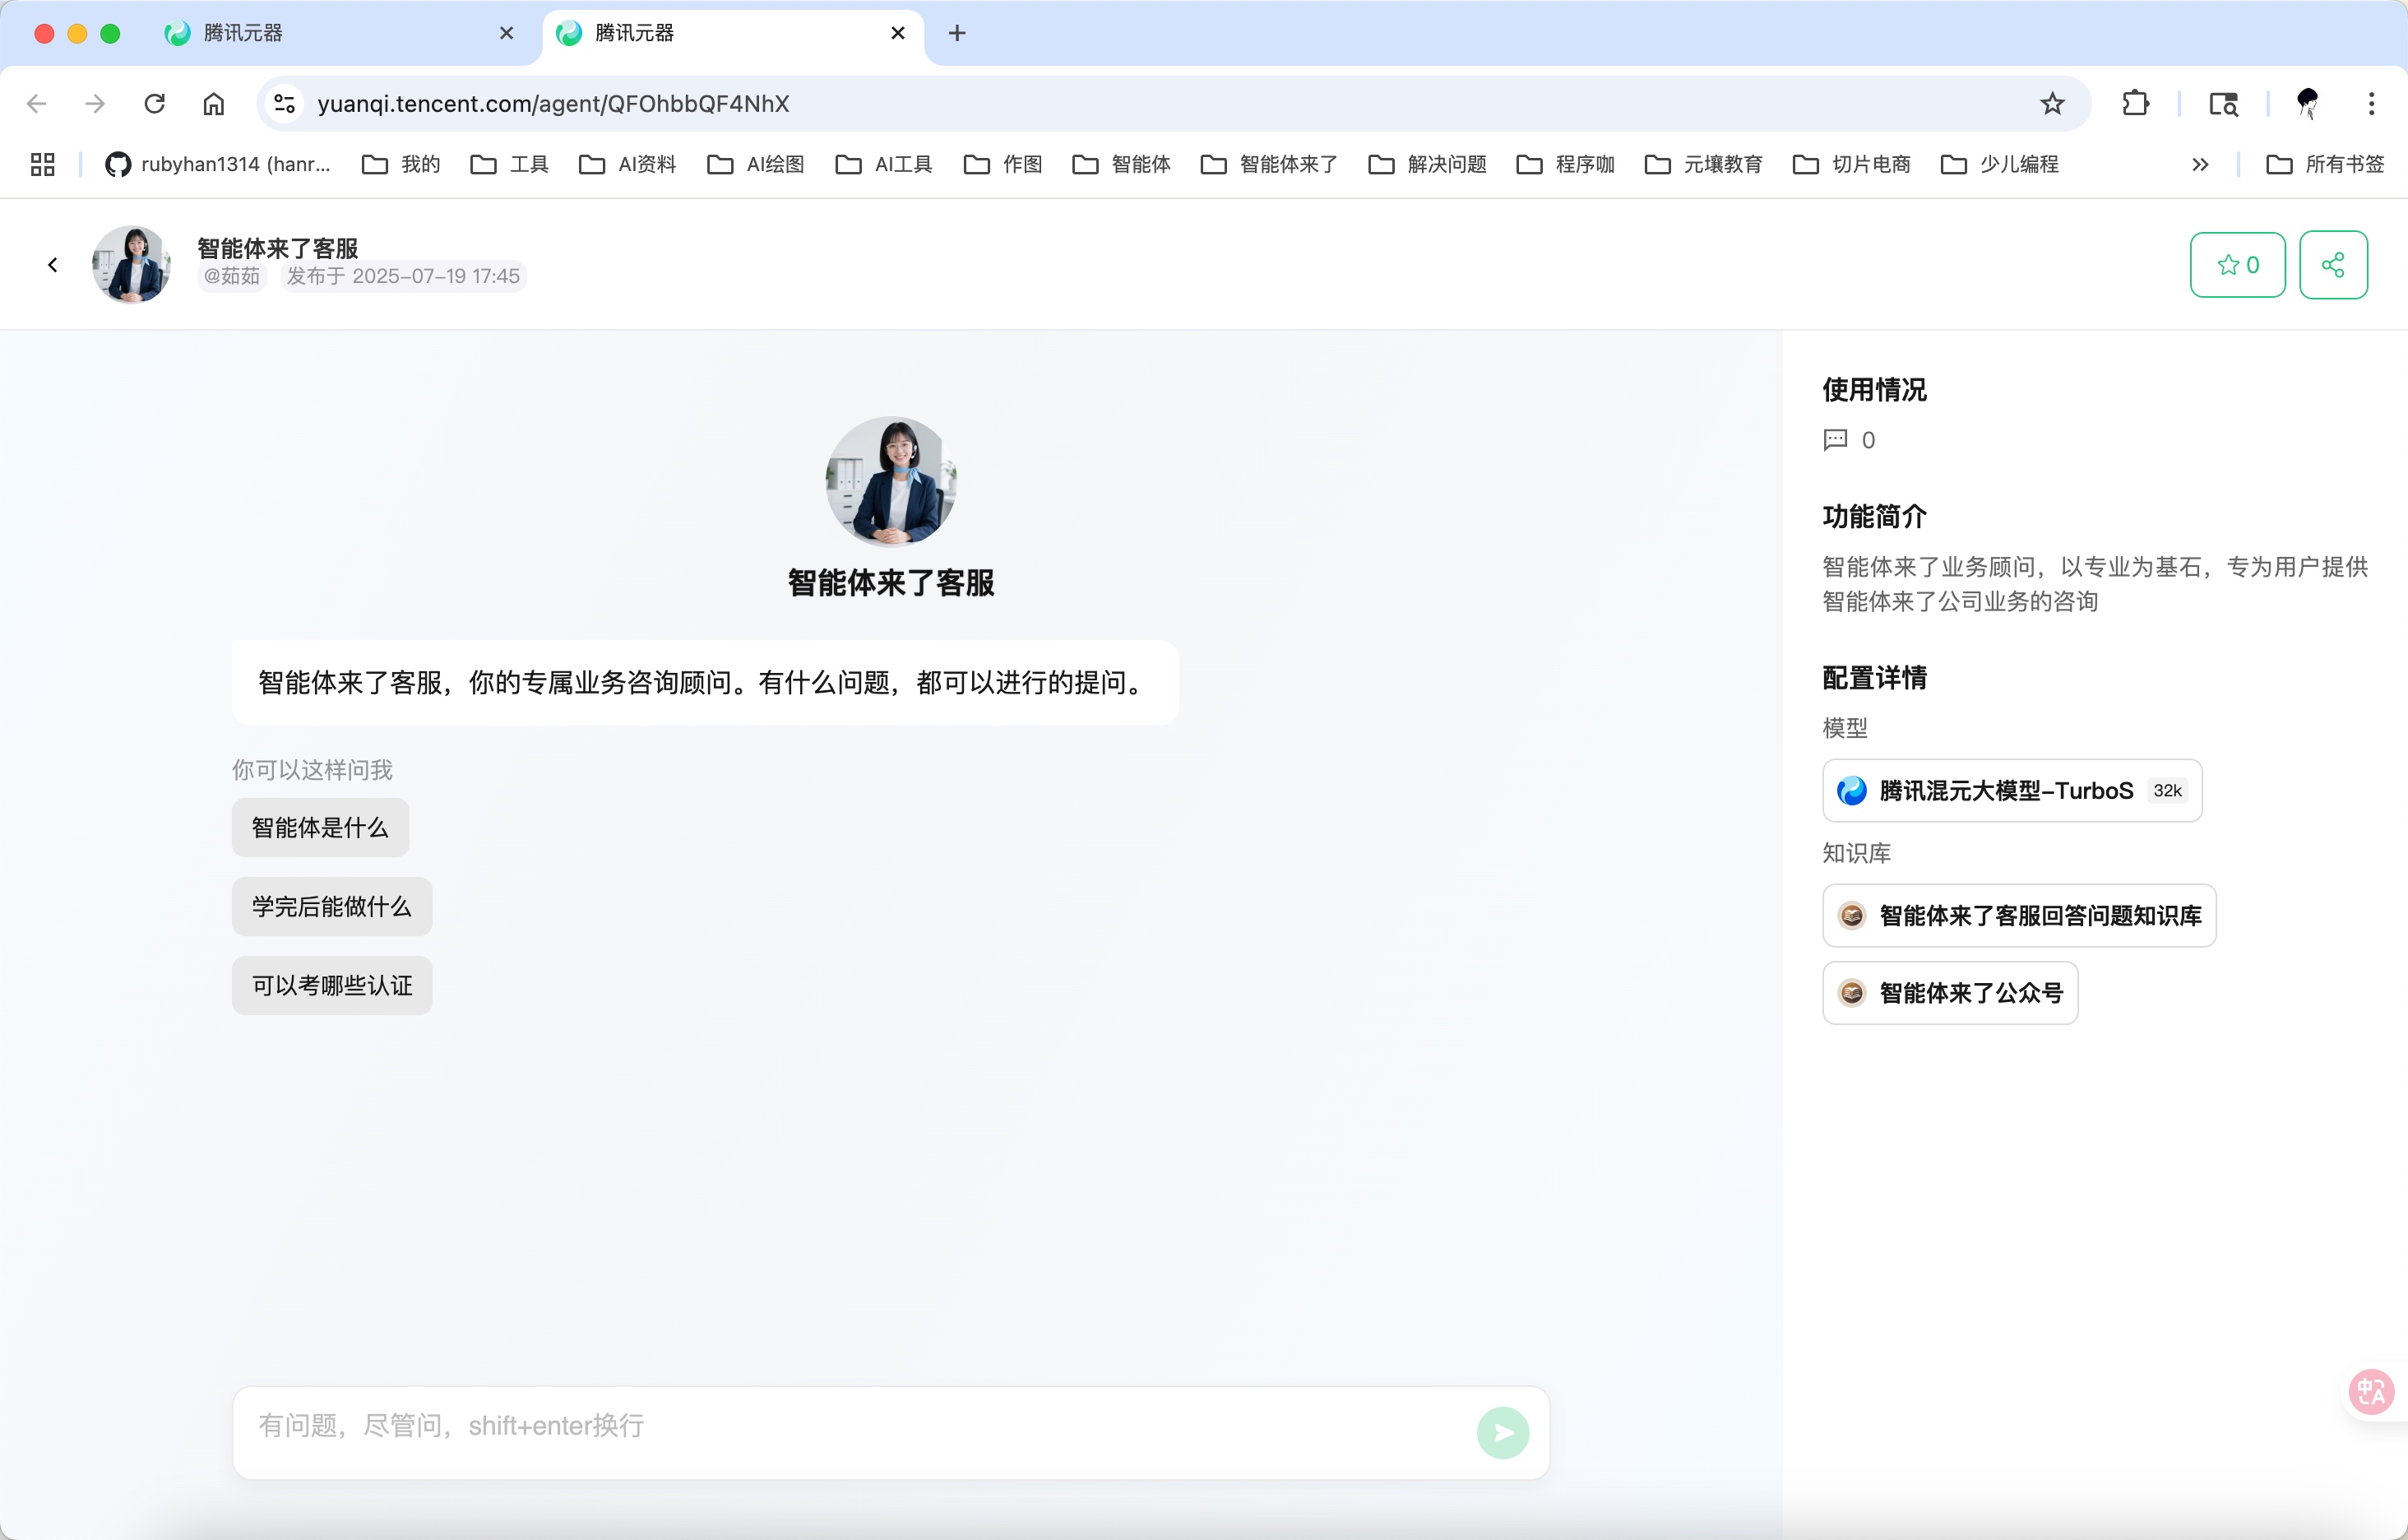Expand the overflow bookmarks chevron

(x=2200, y=164)
